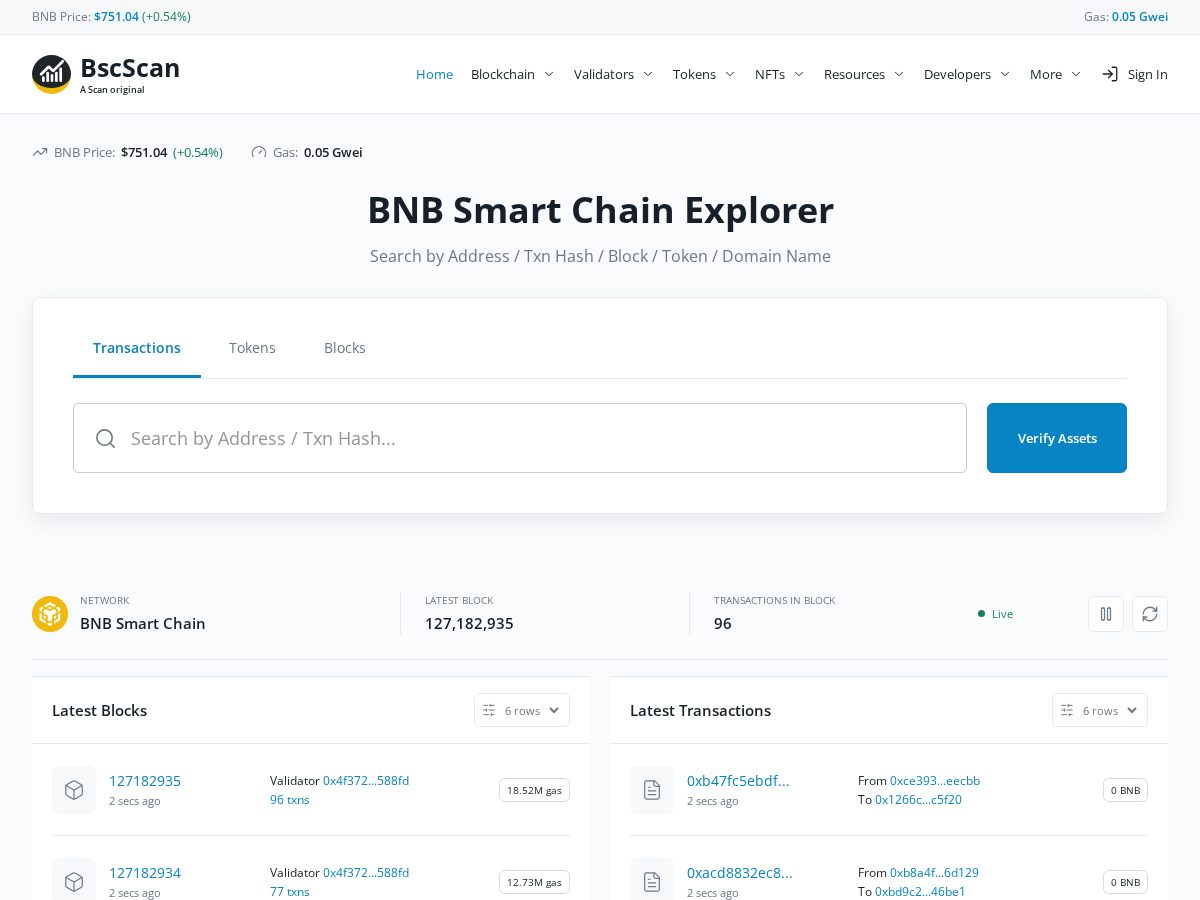The width and height of the screenshot is (1200, 900).
Task: Click the top bar BNB price $751.04
Action: pyautogui.click(x=116, y=17)
